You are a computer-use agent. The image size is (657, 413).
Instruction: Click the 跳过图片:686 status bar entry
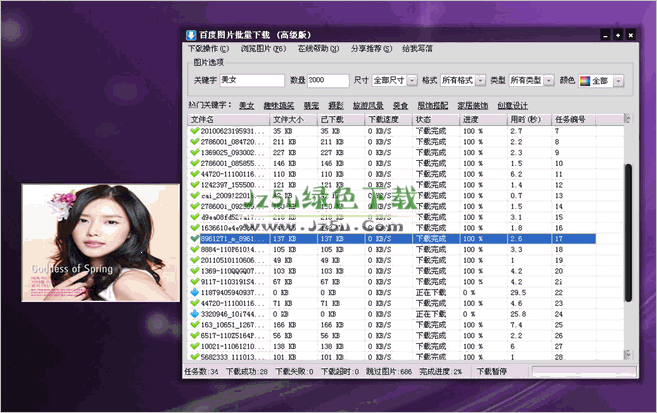(x=388, y=372)
